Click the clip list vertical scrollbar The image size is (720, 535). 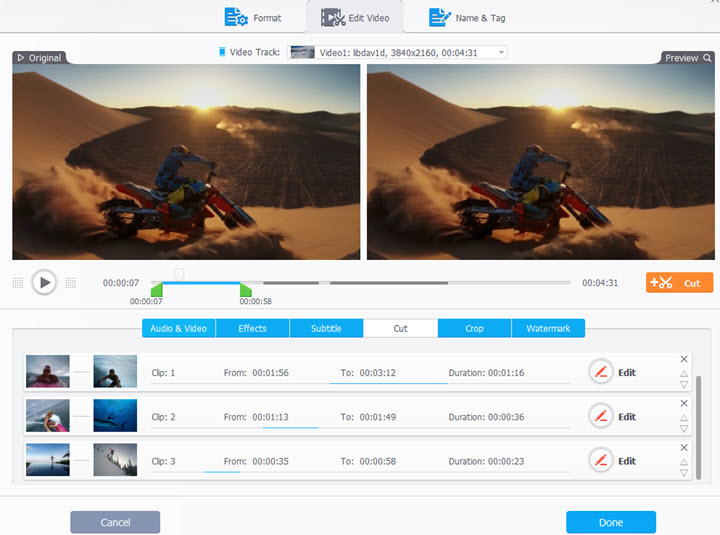(x=698, y=428)
